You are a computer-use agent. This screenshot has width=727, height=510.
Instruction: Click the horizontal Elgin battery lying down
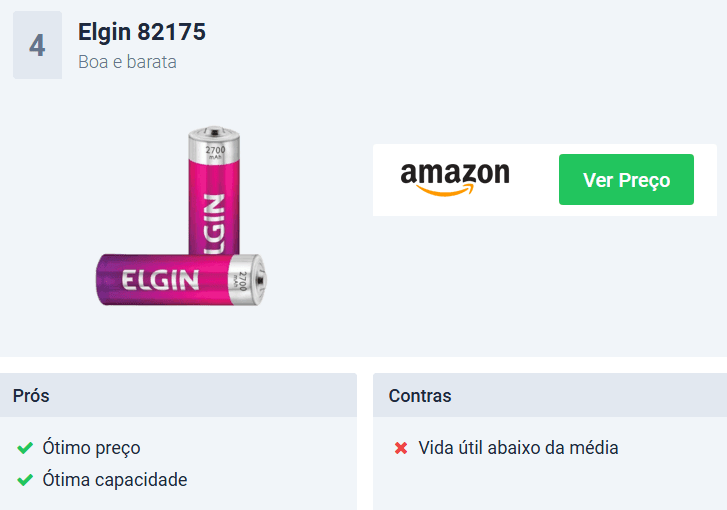click(x=181, y=280)
